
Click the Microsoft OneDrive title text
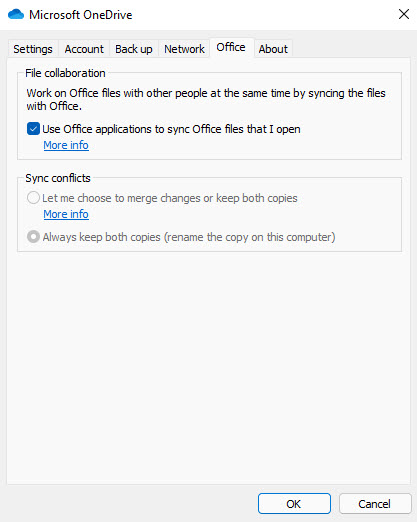pyautogui.click(x=81, y=15)
